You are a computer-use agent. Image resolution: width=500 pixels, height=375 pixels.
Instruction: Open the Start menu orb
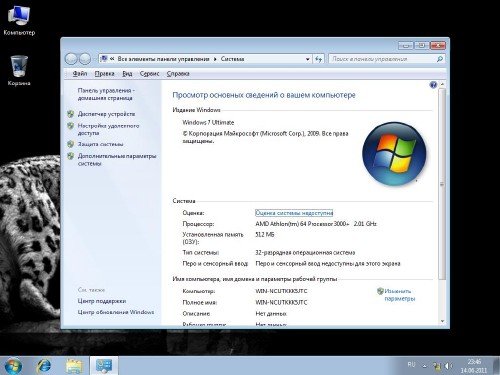coord(13,366)
